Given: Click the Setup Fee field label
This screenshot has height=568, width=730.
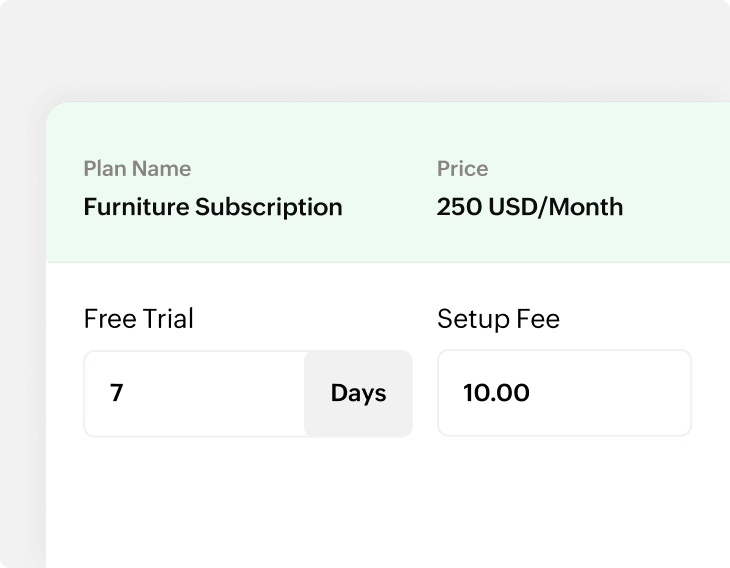Looking at the screenshot, I should [x=498, y=319].
